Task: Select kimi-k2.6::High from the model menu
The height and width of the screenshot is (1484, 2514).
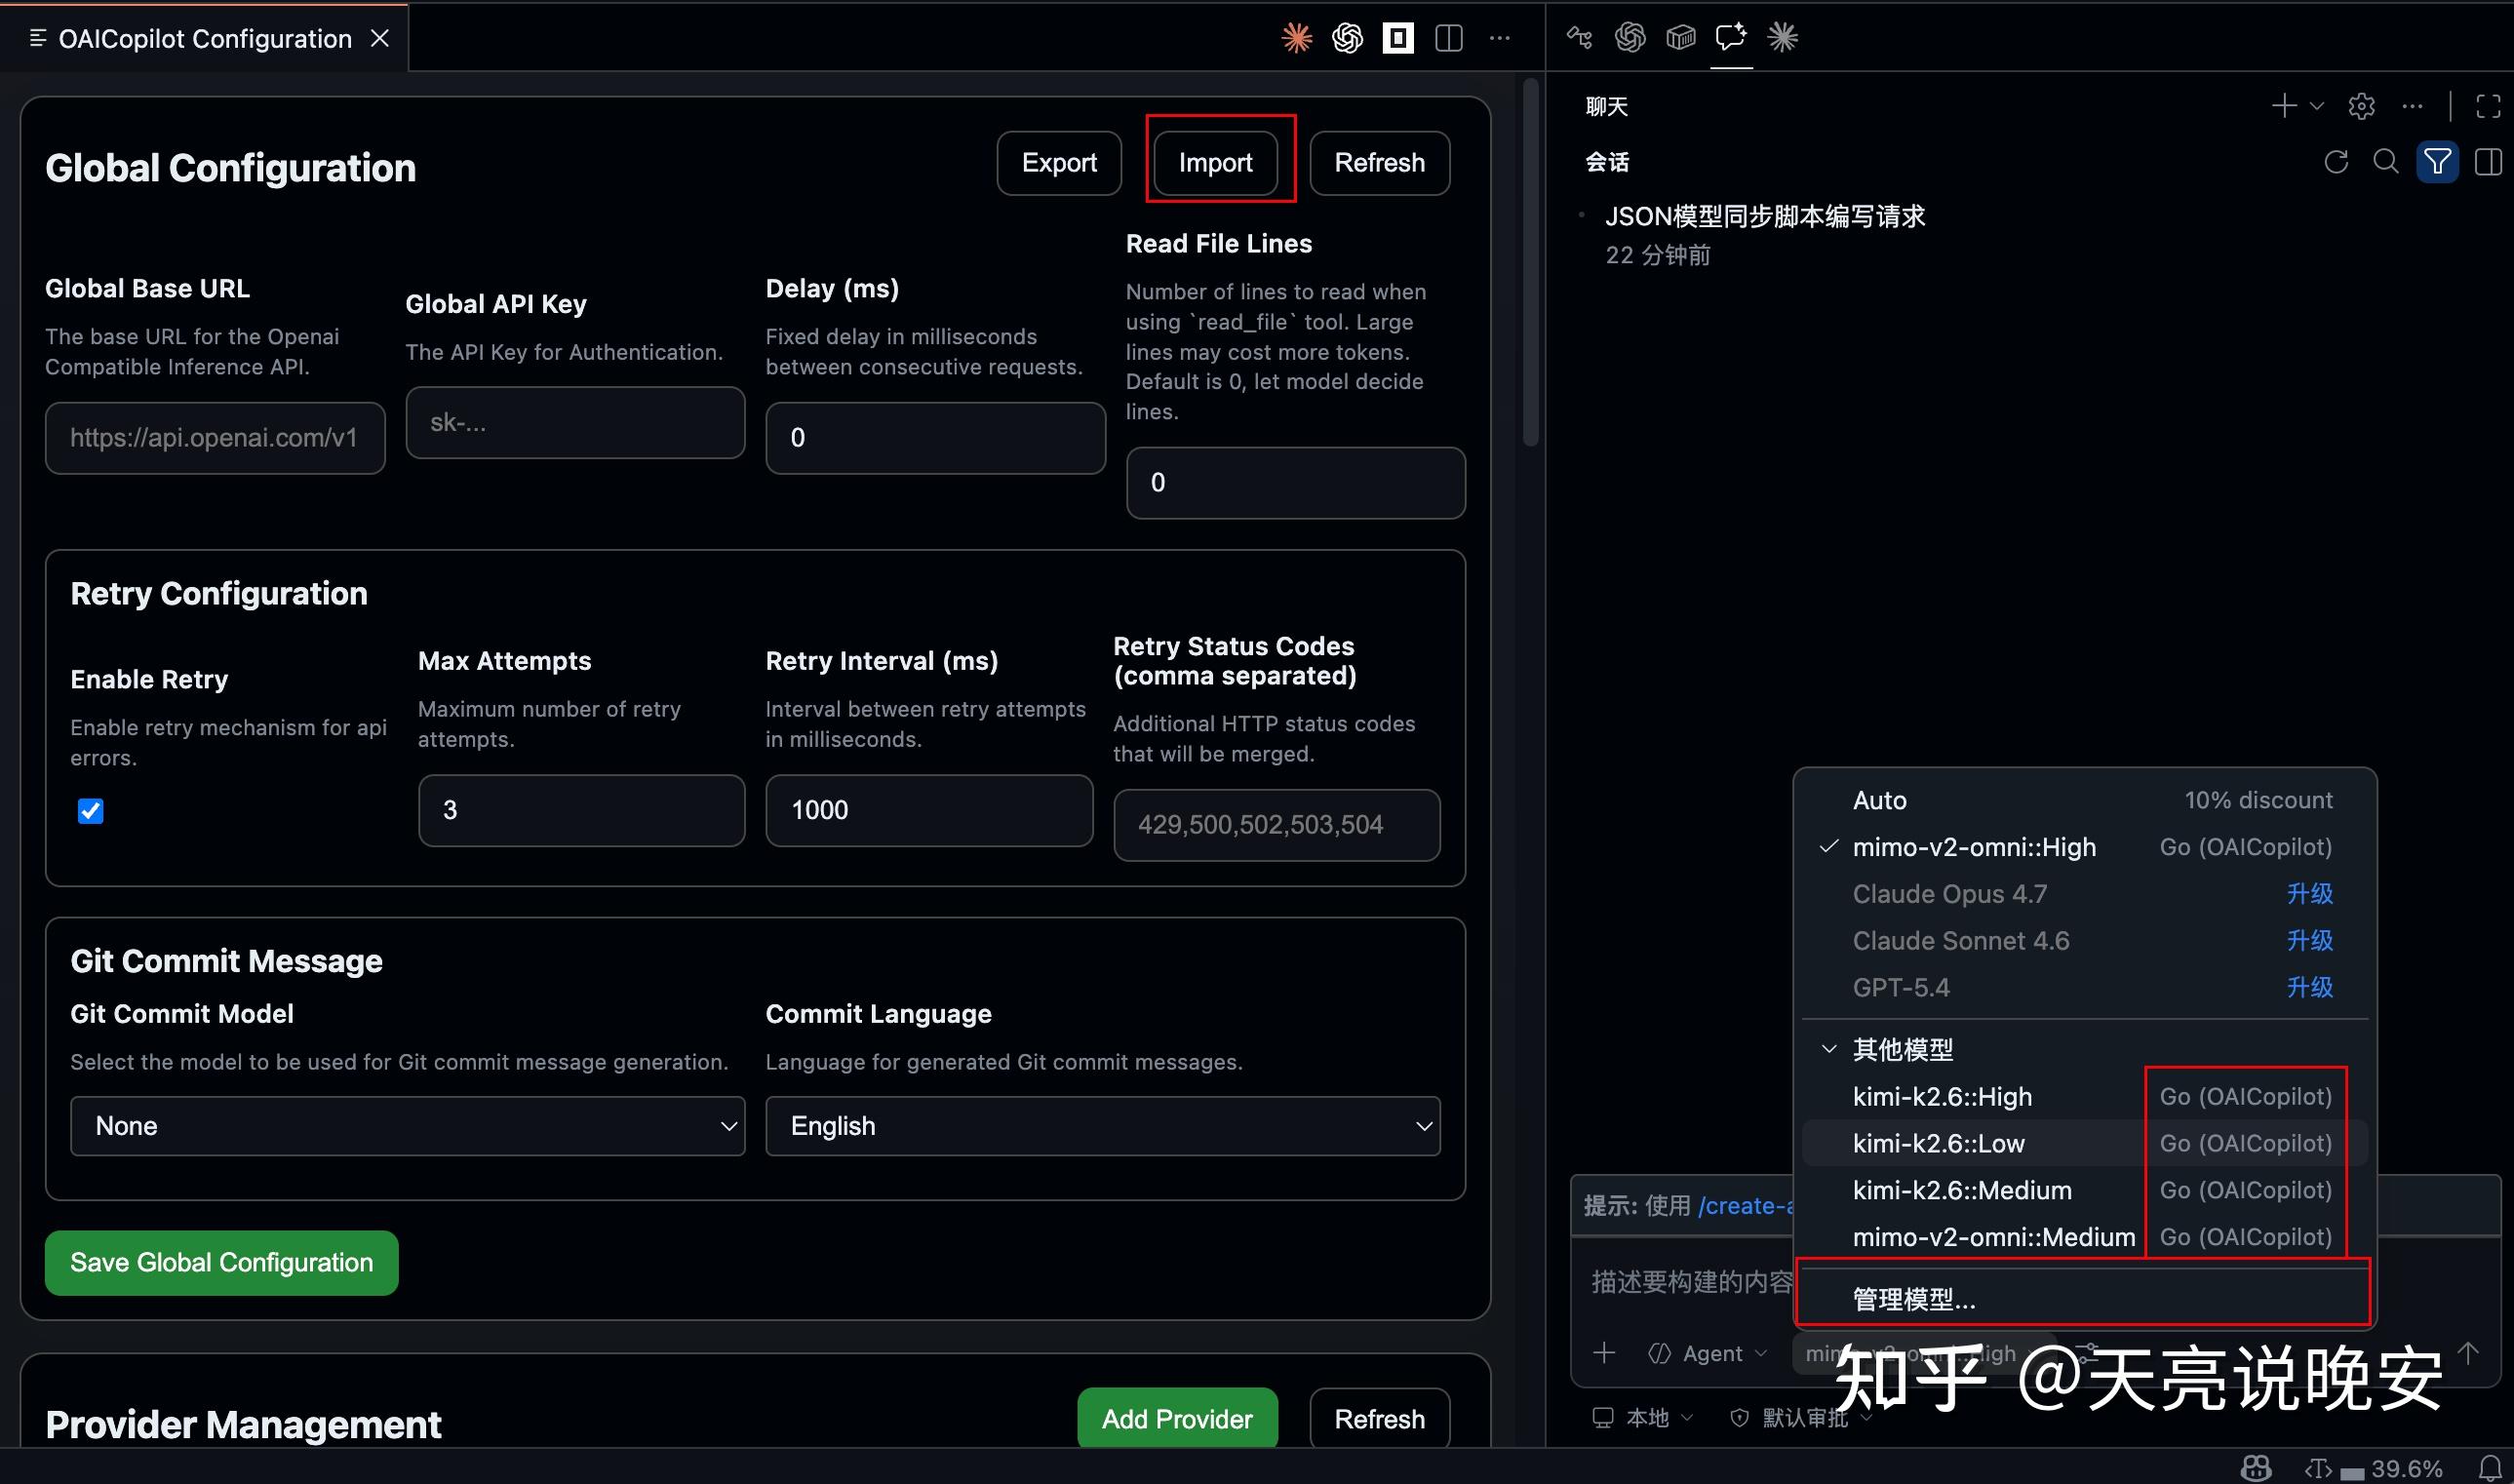Action: coord(2084,1096)
